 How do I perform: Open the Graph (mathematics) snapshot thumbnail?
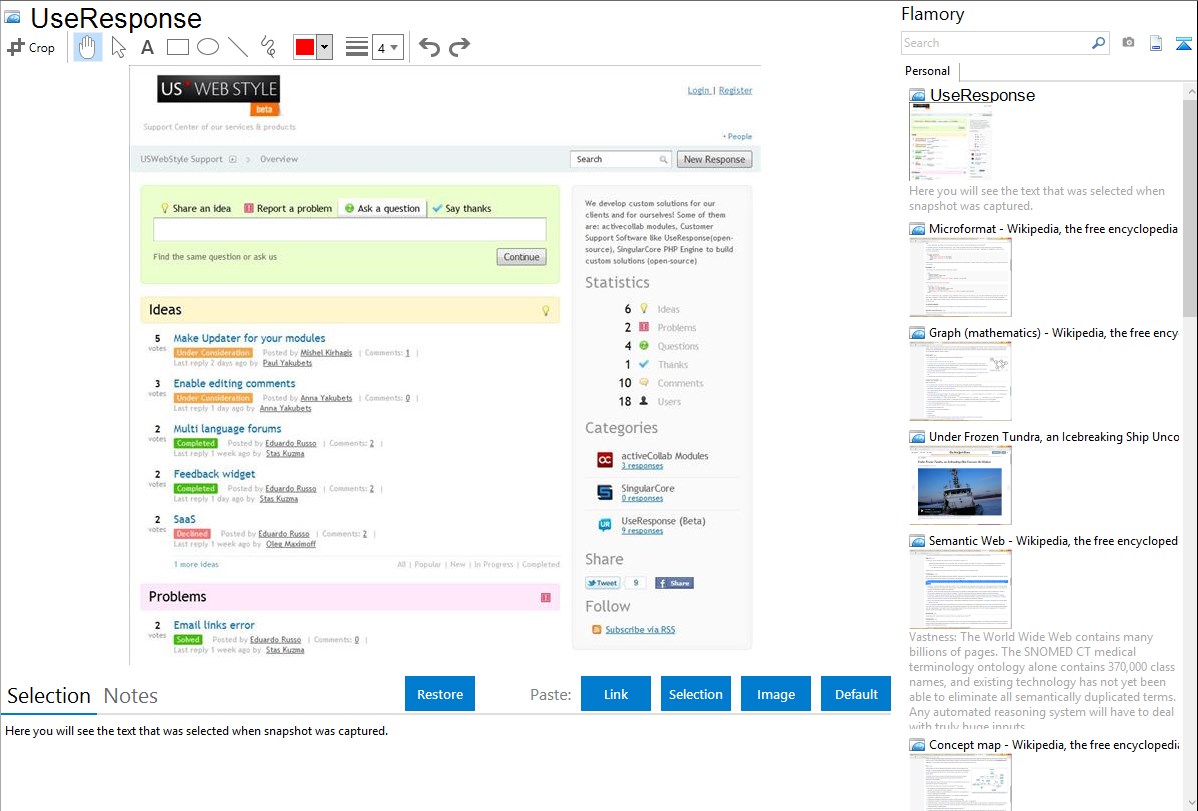(960, 381)
